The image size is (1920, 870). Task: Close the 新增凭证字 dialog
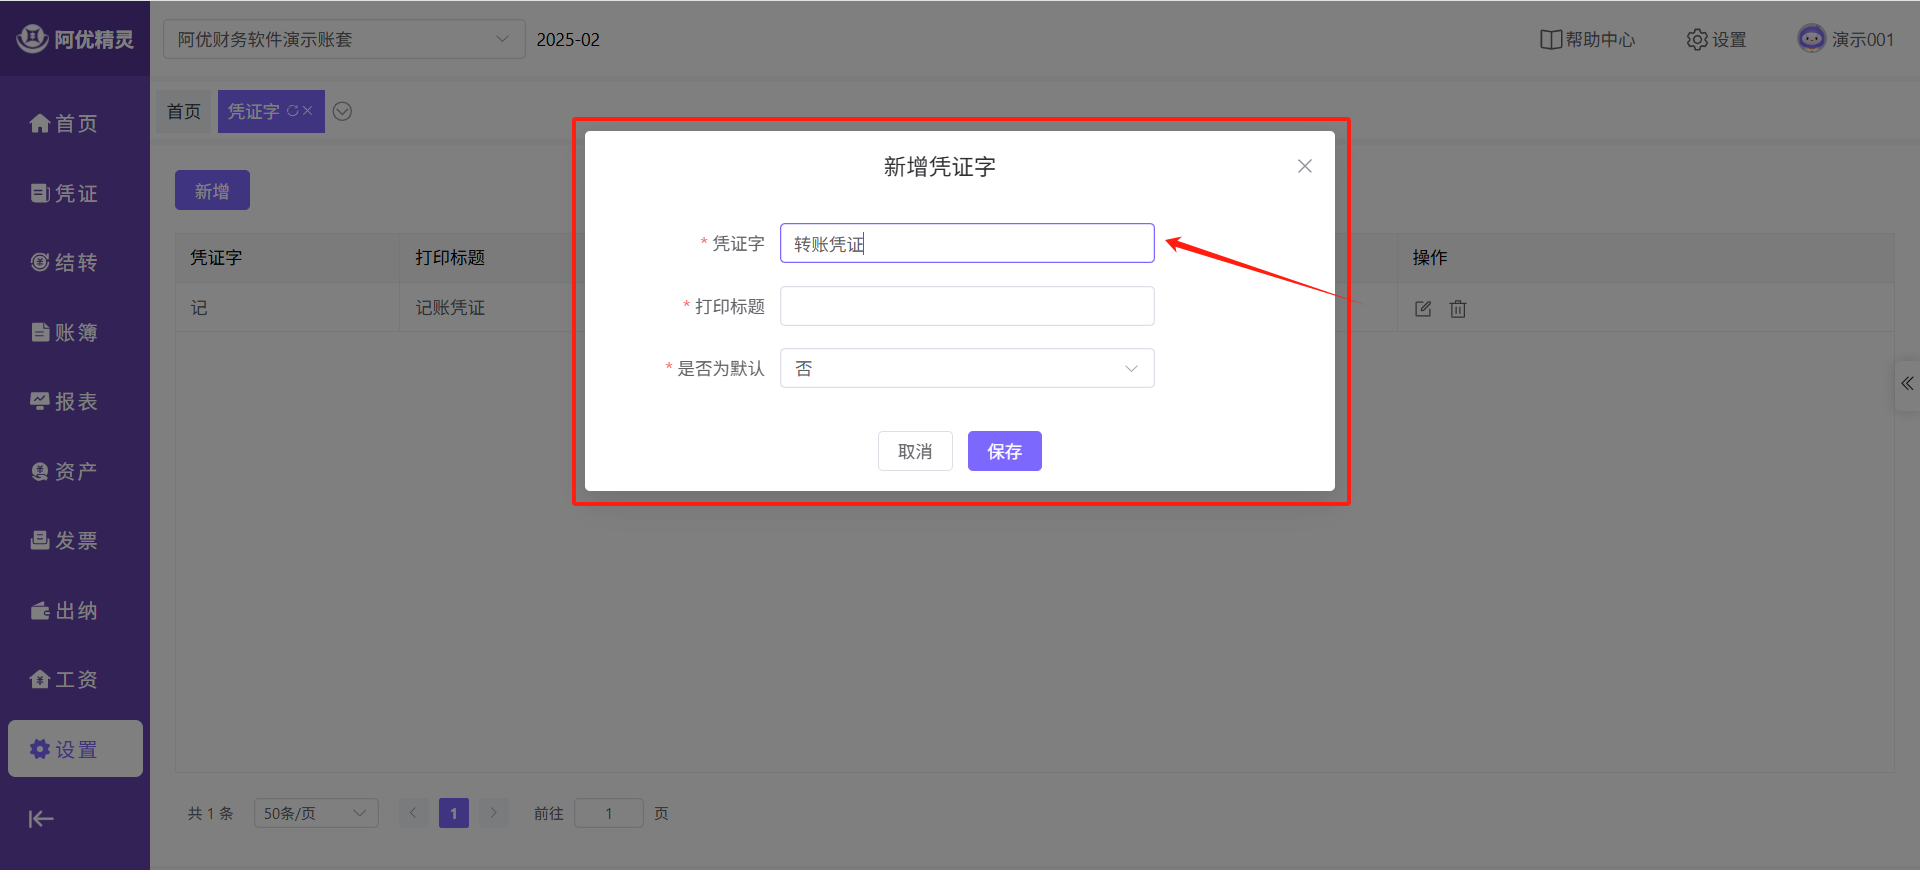[x=1304, y=166]
